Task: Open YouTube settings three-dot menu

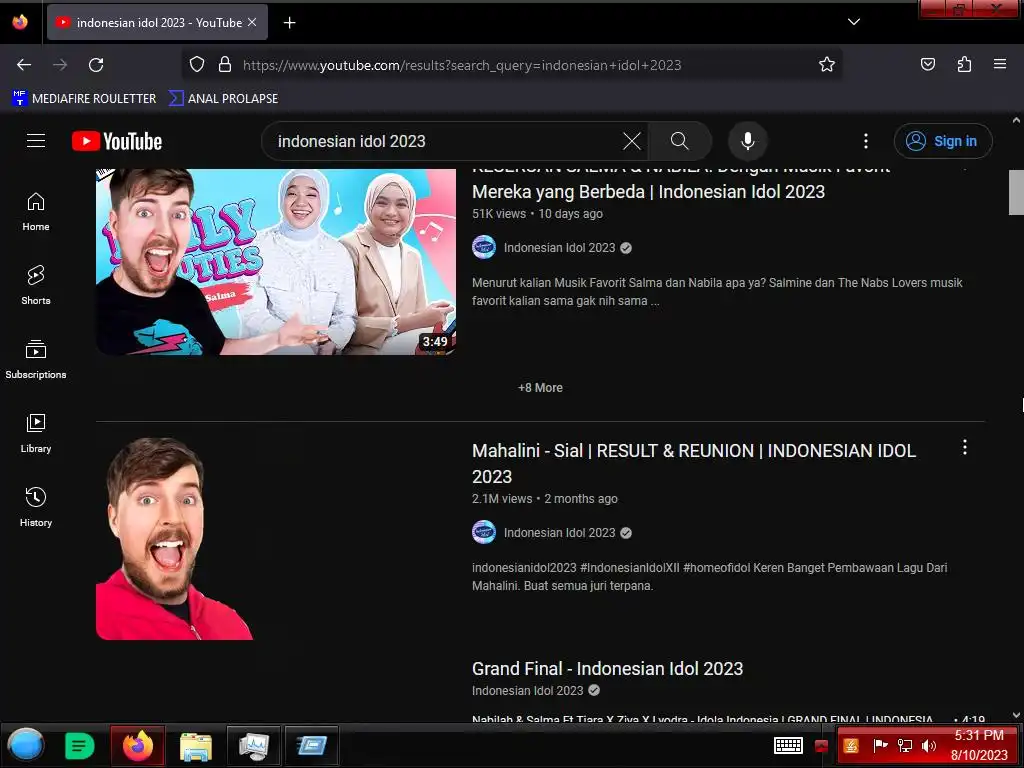Action: click(x=865, y=141)
